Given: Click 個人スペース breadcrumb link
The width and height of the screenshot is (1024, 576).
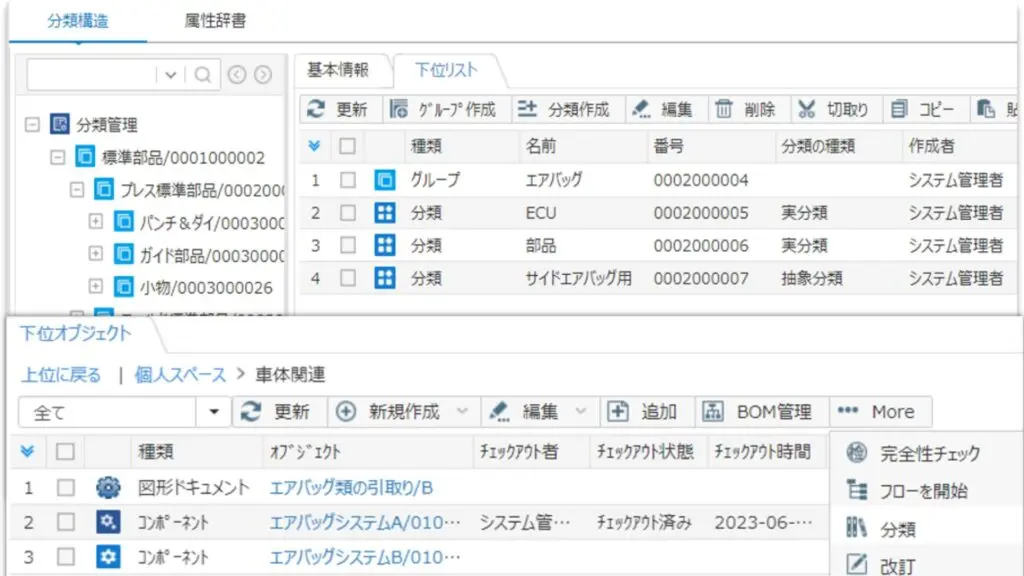Looking at the screenshot, I should pos(180,375).
